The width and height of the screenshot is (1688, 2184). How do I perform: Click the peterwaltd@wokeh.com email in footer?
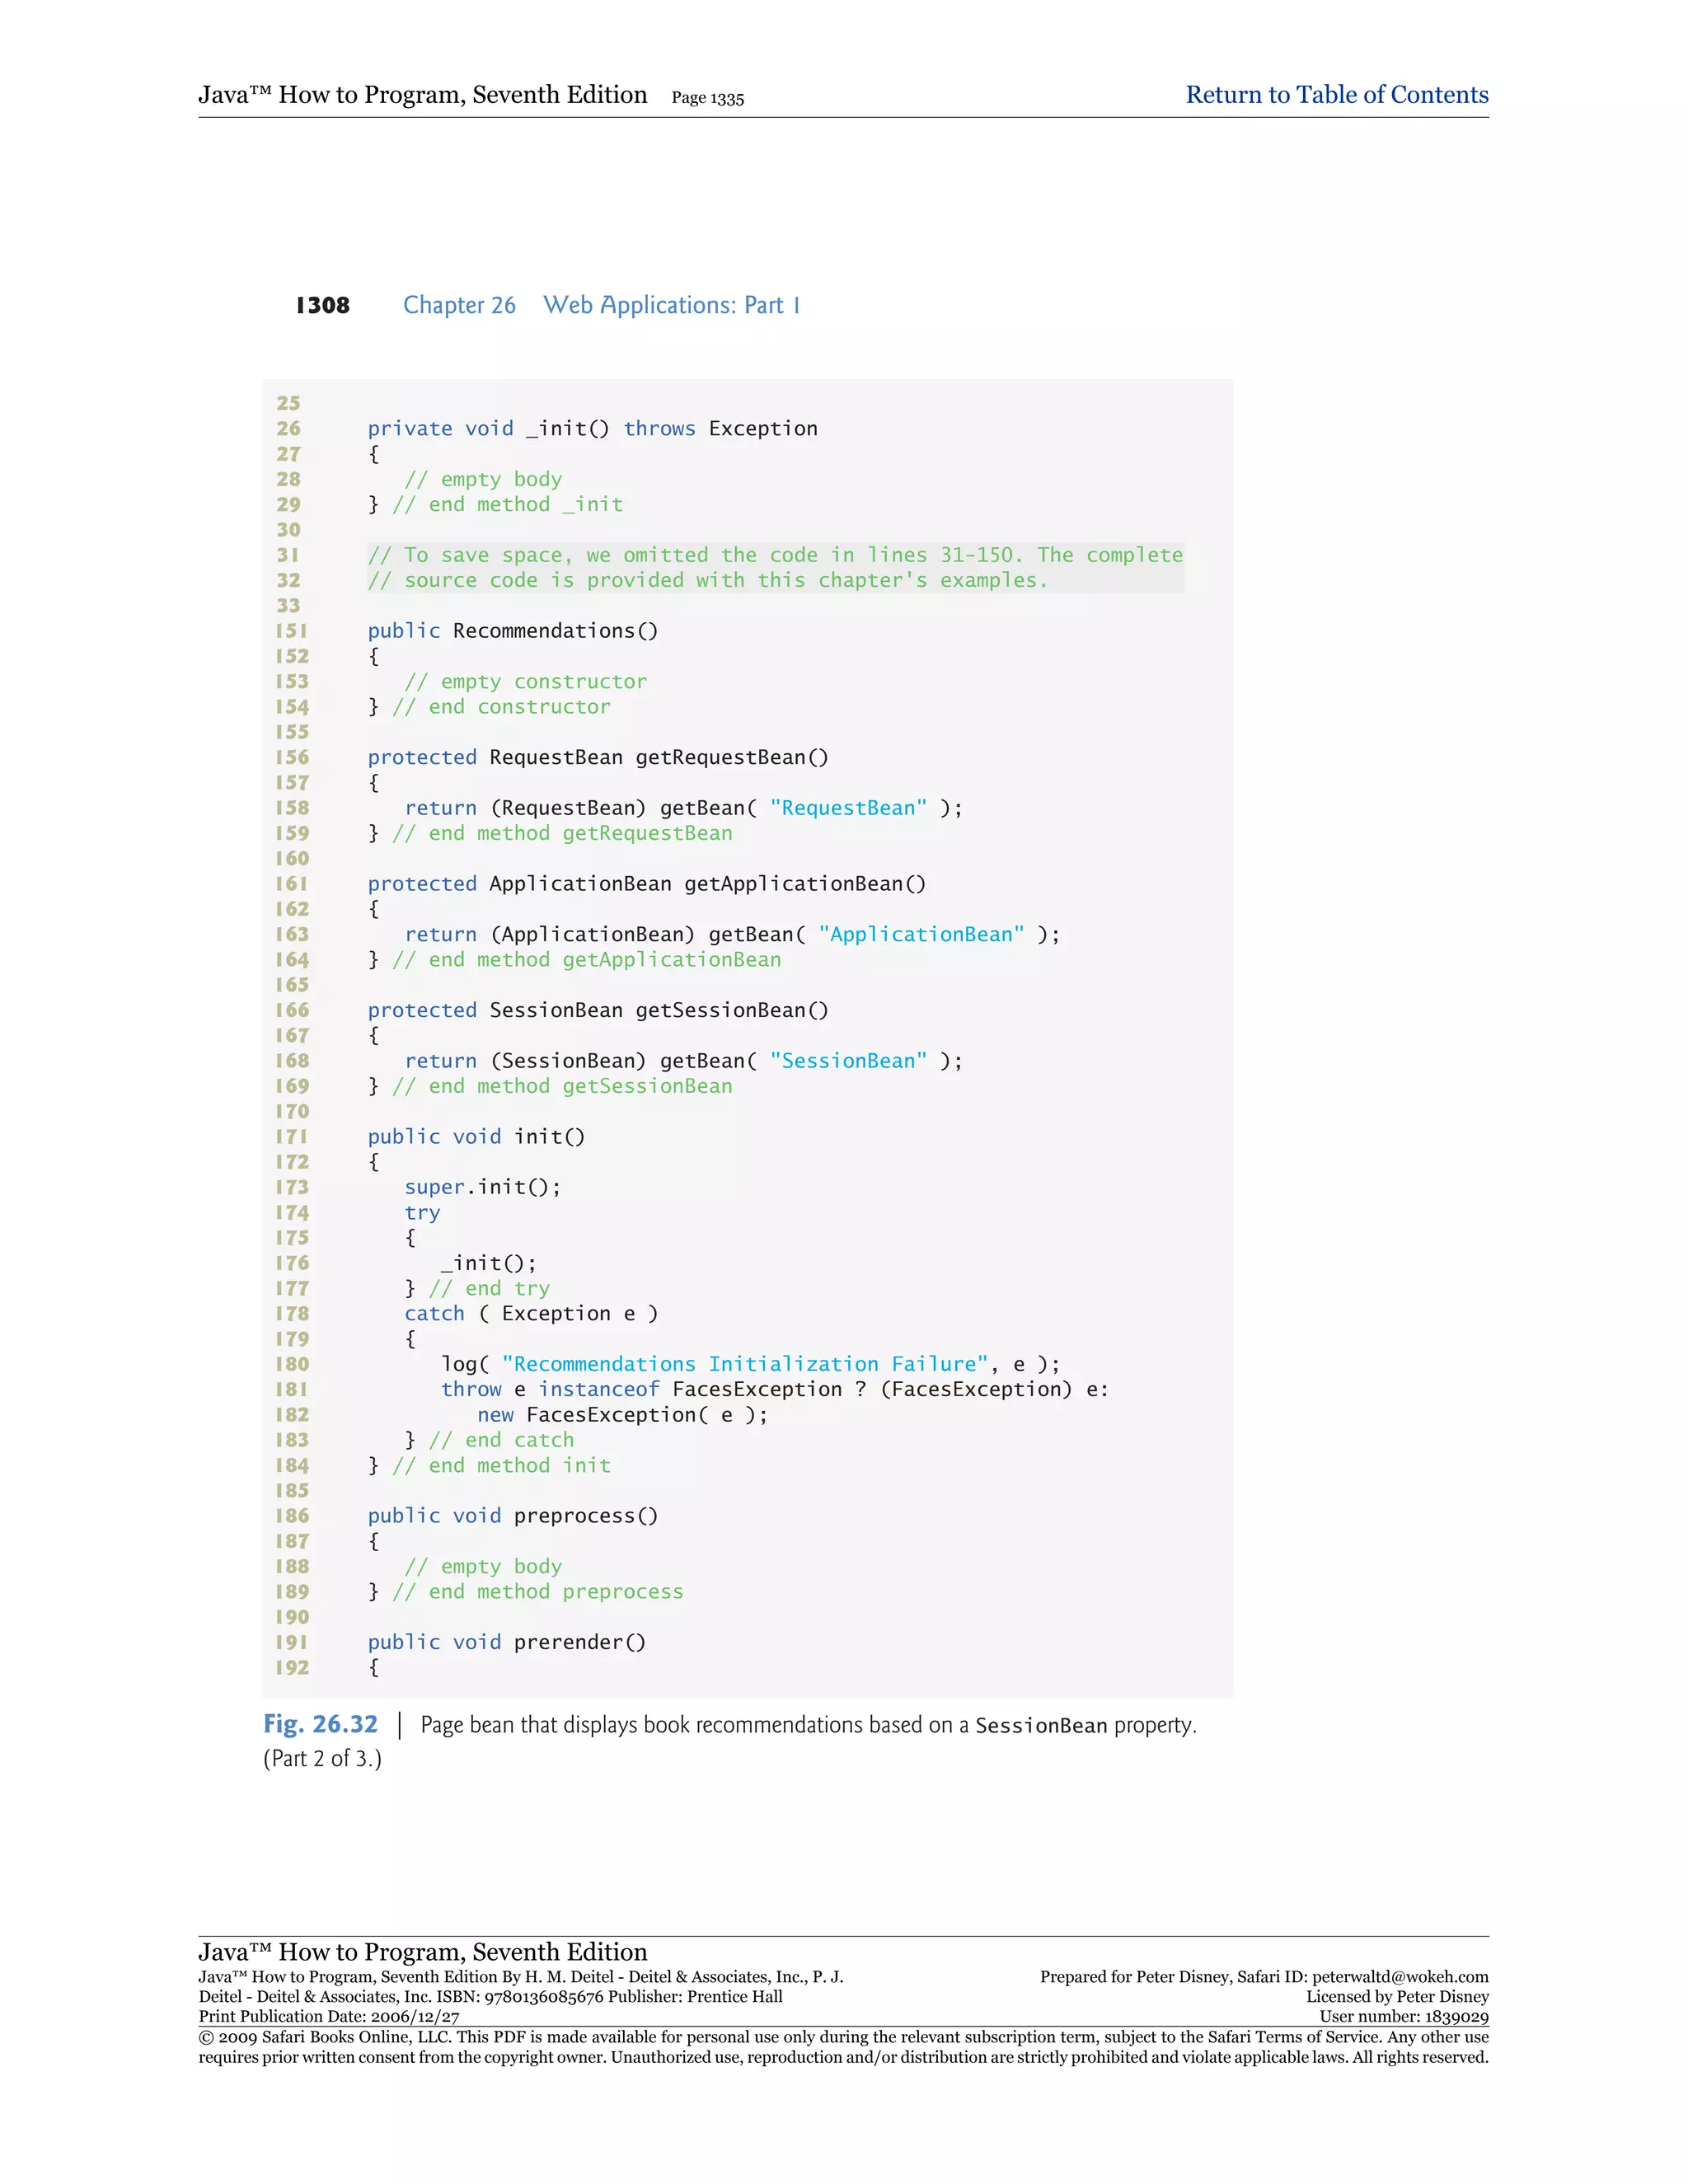1400,1977
